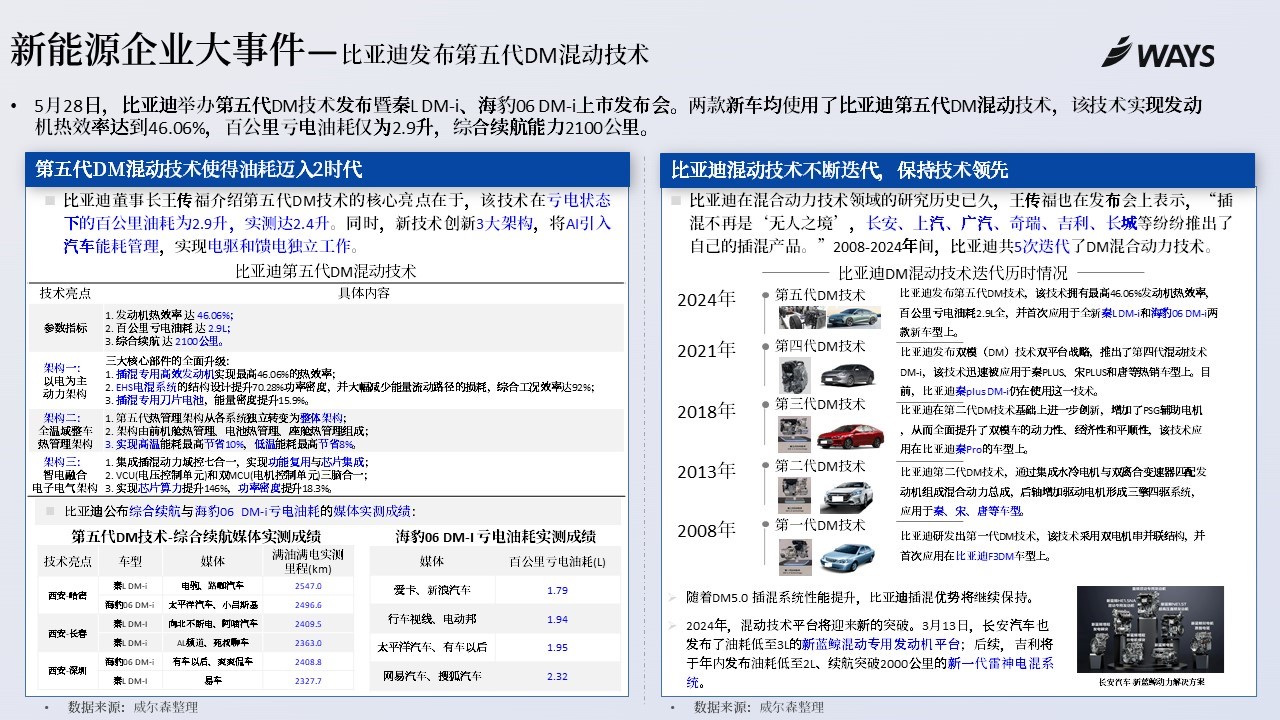Click the 2327.7 mileage value

[308, 680]
